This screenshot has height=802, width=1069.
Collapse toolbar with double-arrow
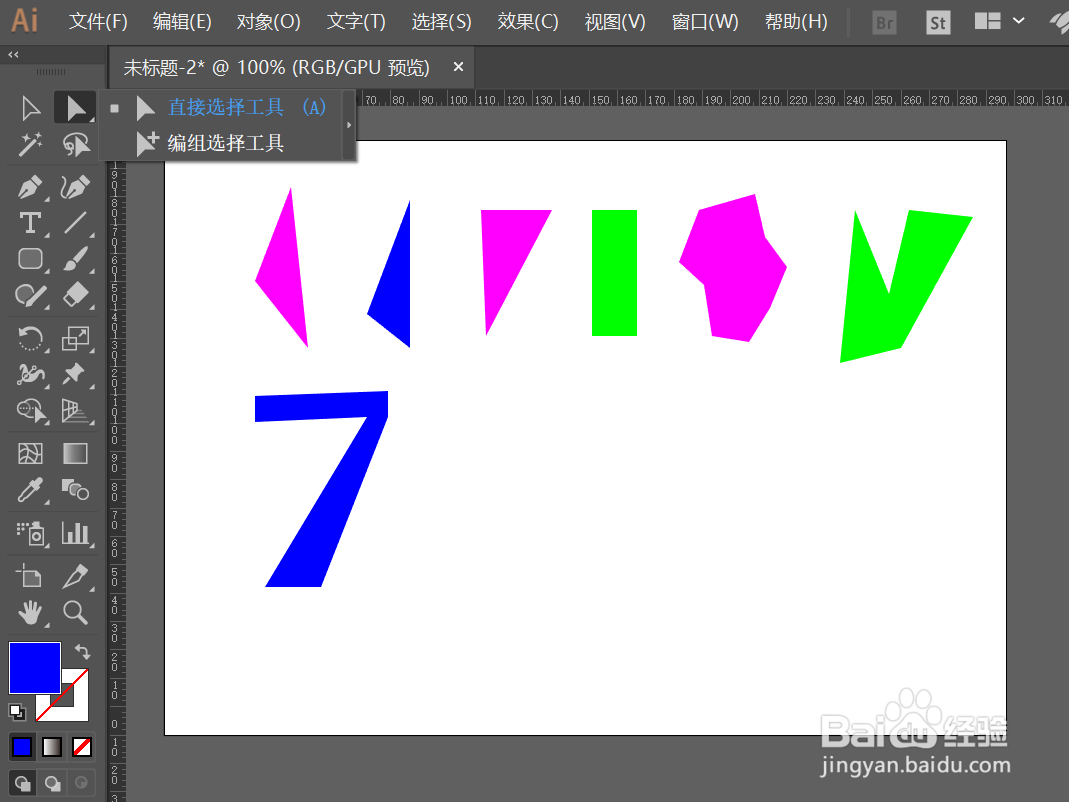14,55
